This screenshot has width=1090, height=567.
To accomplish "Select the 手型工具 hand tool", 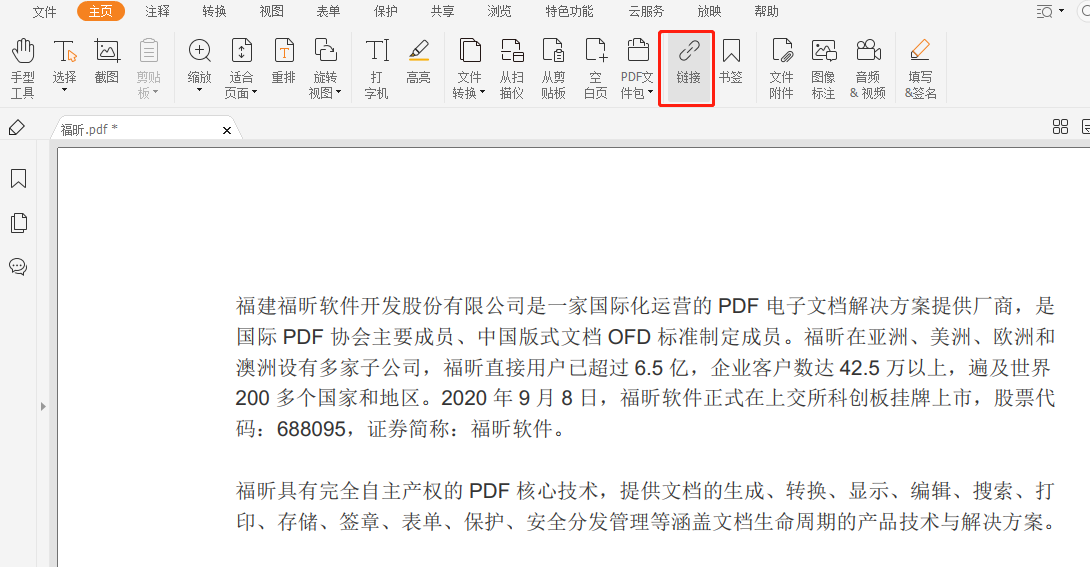I will (x=22, y=68).
